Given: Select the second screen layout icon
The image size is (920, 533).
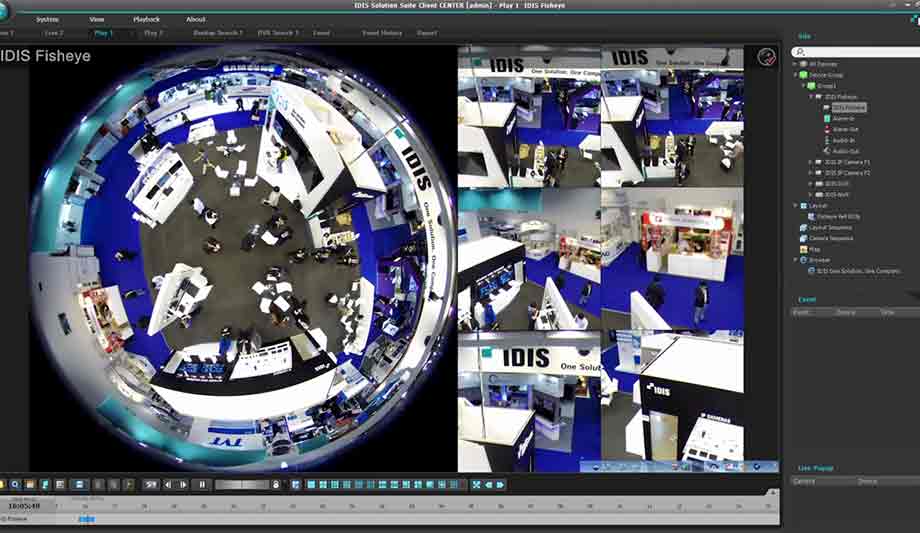Looking at the screenshot, I should coord(323,484).
